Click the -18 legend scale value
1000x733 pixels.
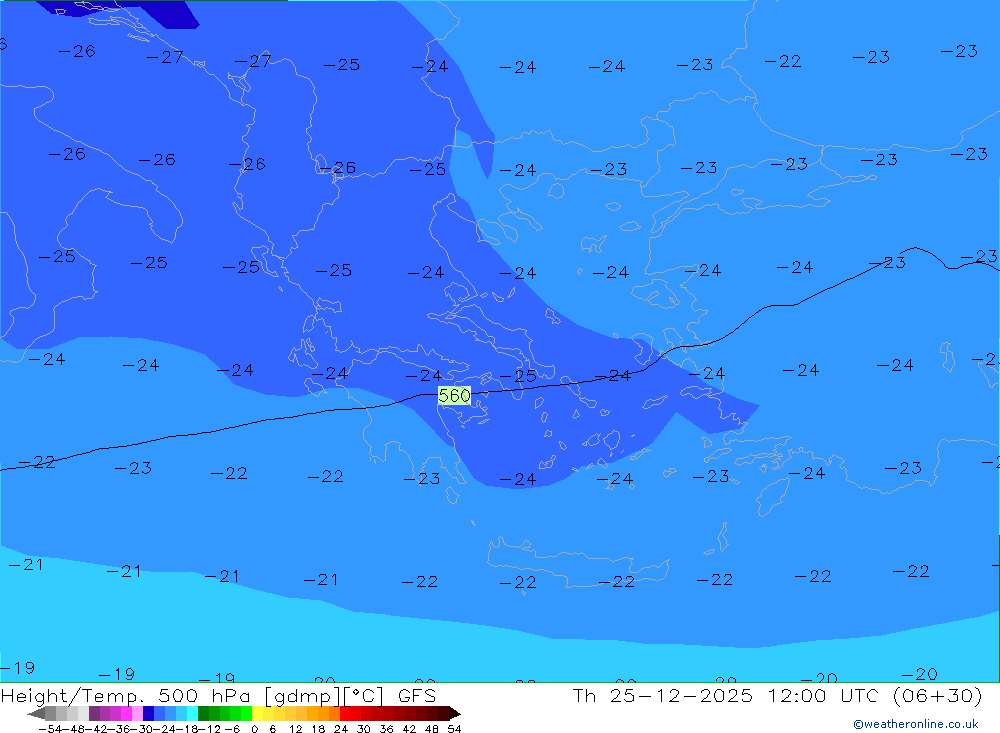tap(188, 729)
